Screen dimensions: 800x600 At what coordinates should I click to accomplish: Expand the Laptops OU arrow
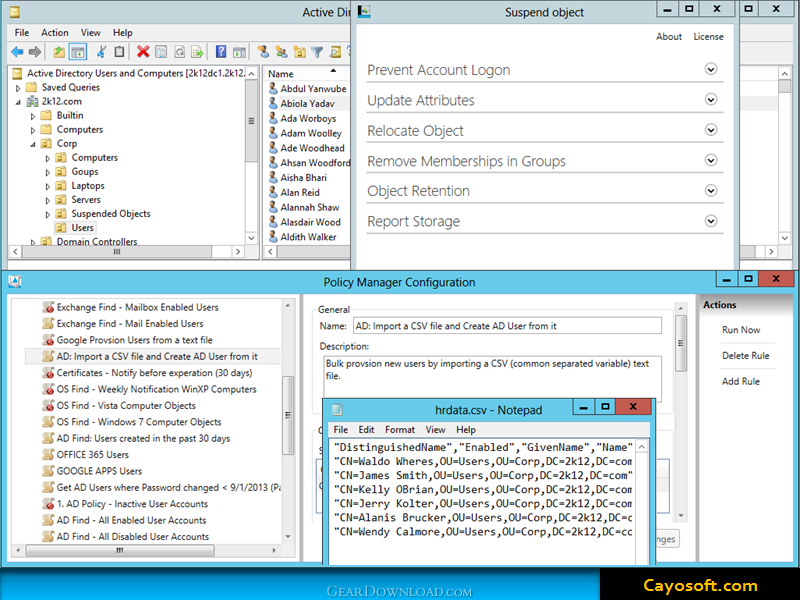[x=48, y=186]
